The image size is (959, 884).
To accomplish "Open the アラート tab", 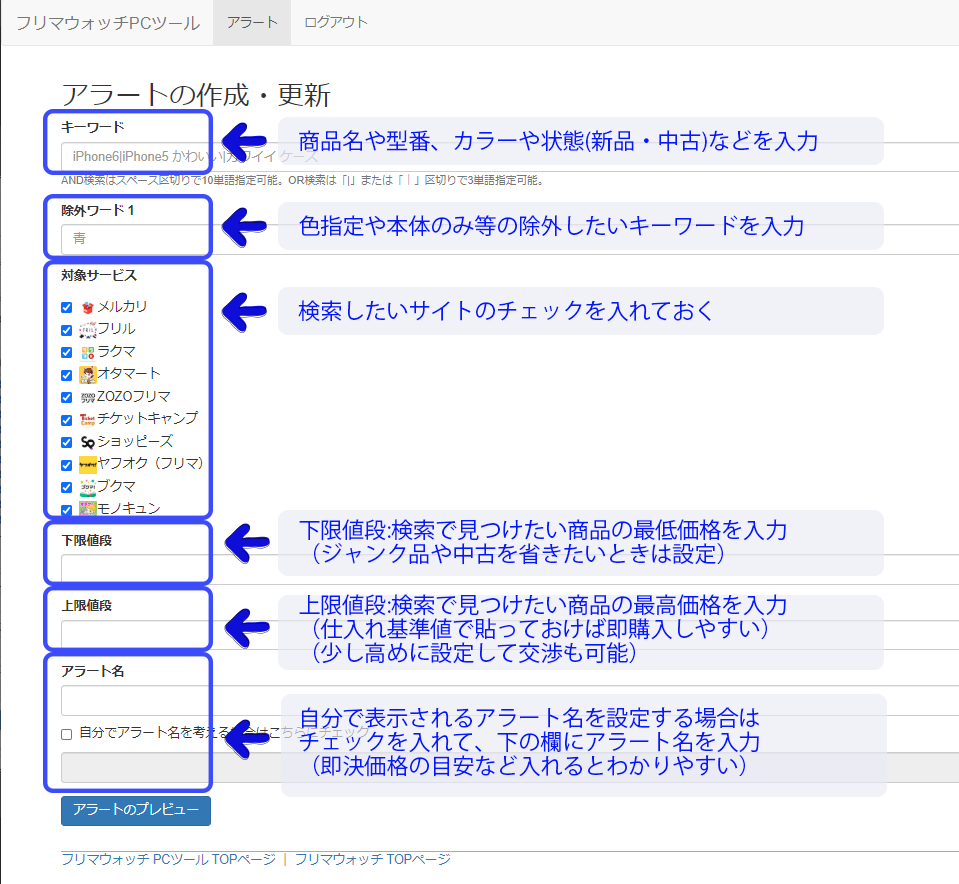I will 252,22.
